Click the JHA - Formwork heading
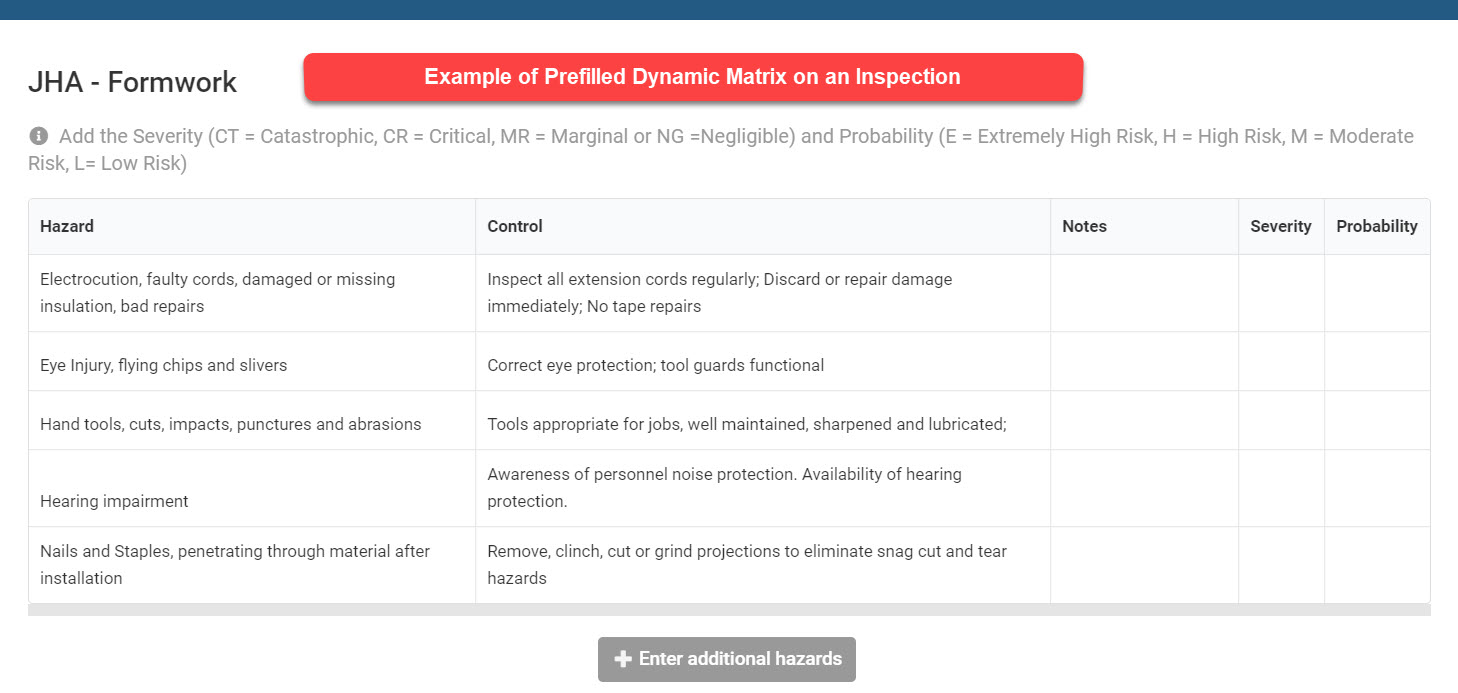This screenshot has height=693, width=1458. 132,82
